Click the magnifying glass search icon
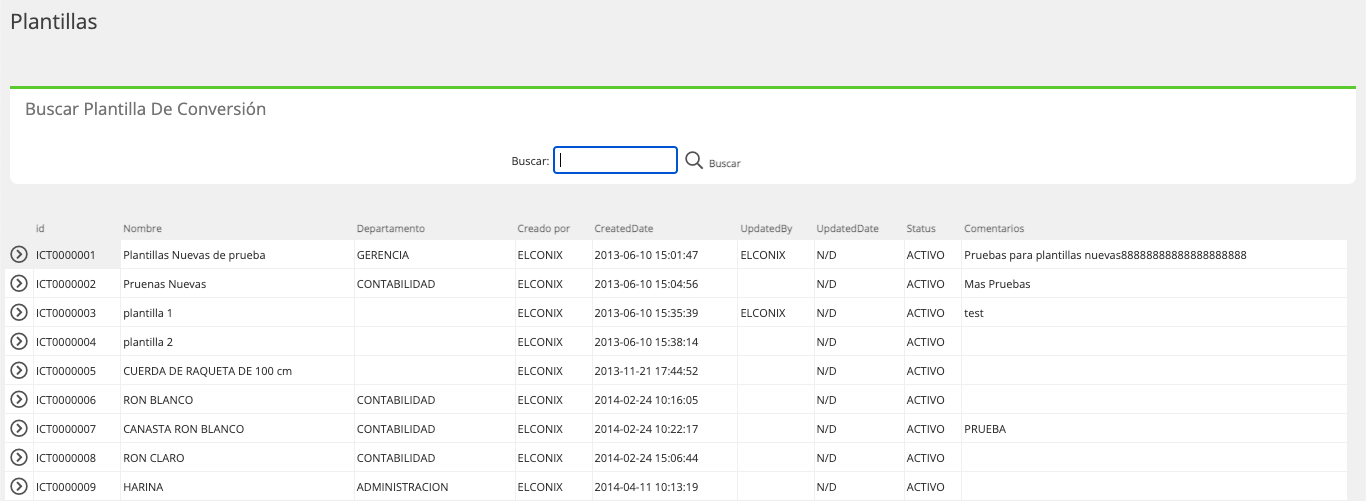This screenshot has width=1366, height=501. pyautogui.click(x=694, y=160)
